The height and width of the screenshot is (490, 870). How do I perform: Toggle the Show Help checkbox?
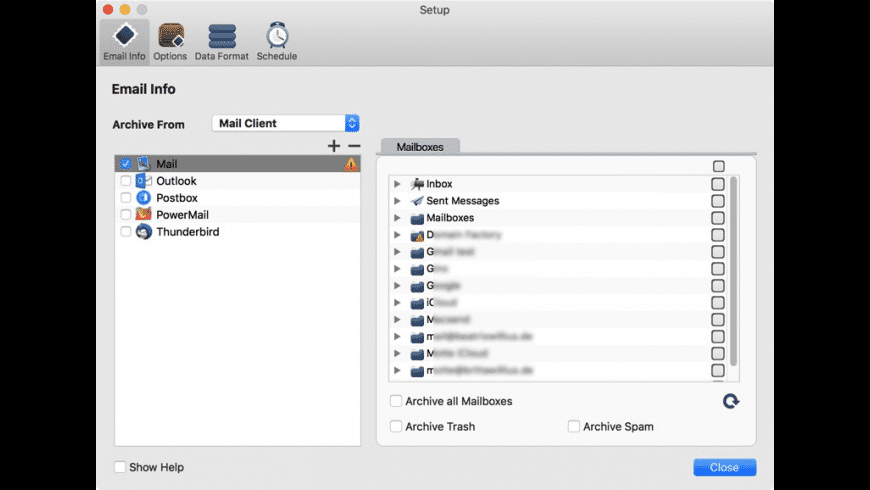pyautogui.click(x=120, y=467)
